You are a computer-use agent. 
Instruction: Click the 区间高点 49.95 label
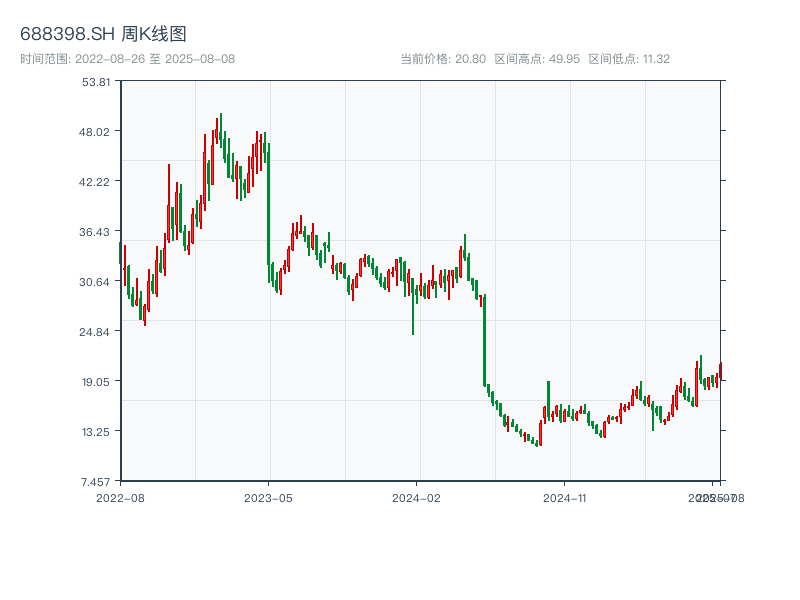[537, 59]
